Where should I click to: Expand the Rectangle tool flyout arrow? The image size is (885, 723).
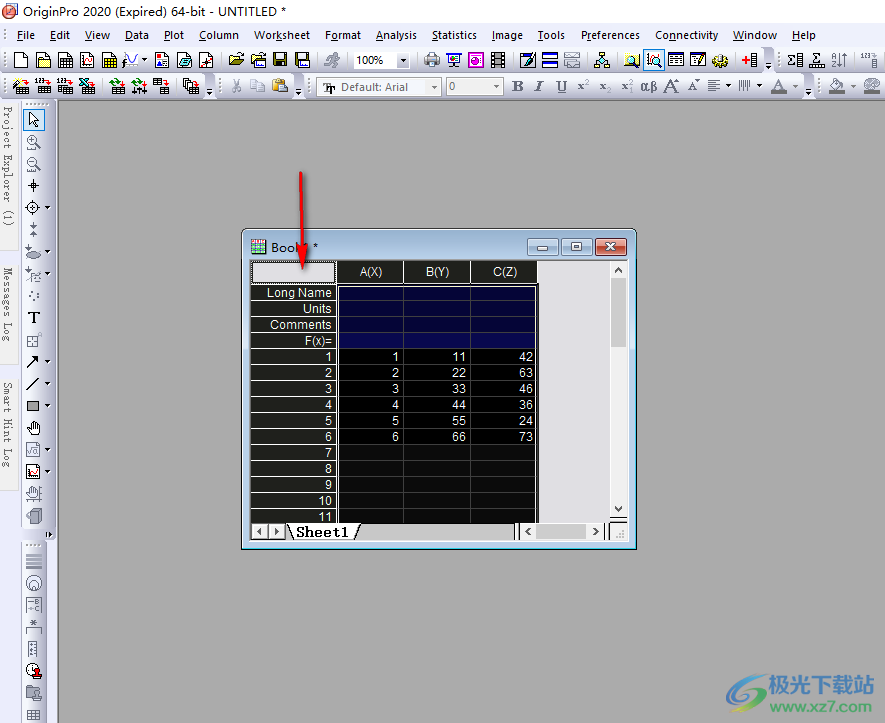click(47, 406)
